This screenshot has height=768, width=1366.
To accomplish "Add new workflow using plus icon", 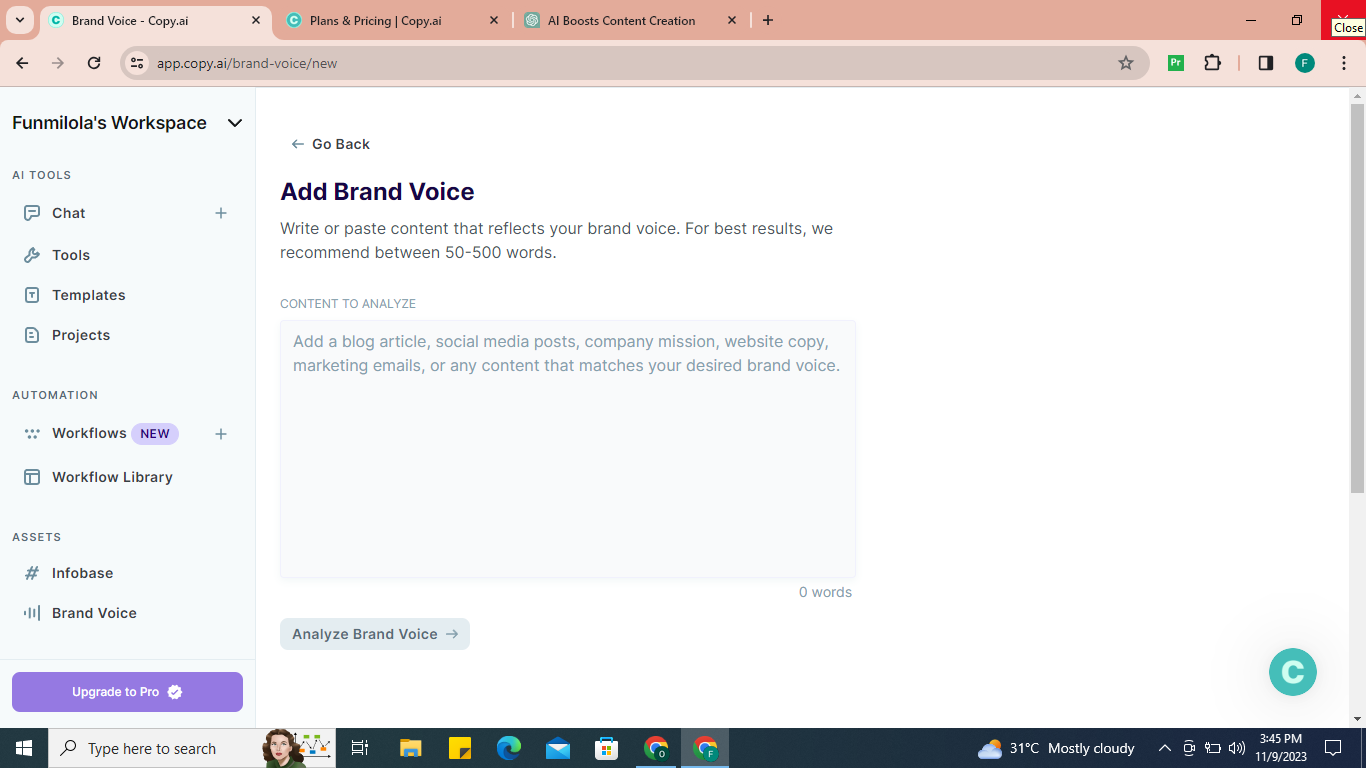I will 221,434.
